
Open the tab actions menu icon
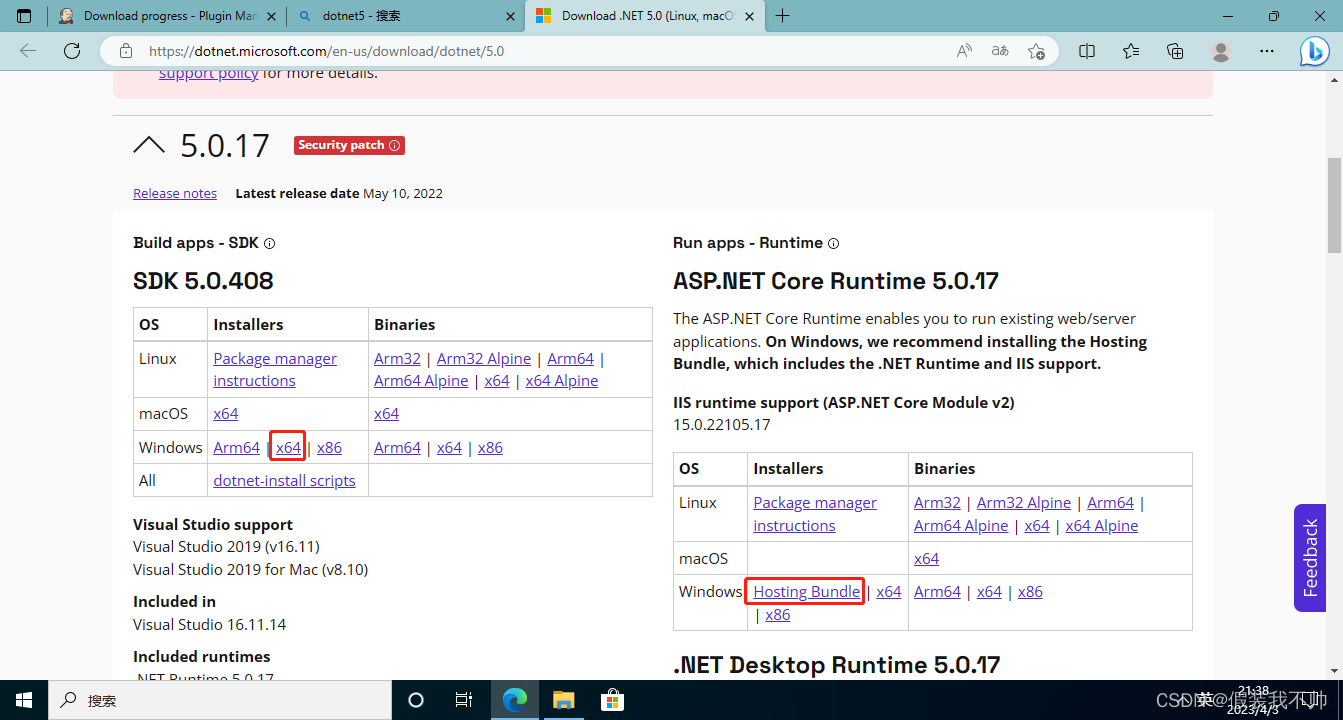tap(24, 16)
